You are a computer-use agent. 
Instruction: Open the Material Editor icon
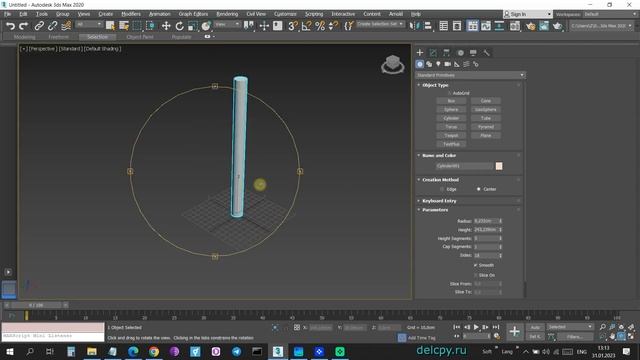[515, 26]
